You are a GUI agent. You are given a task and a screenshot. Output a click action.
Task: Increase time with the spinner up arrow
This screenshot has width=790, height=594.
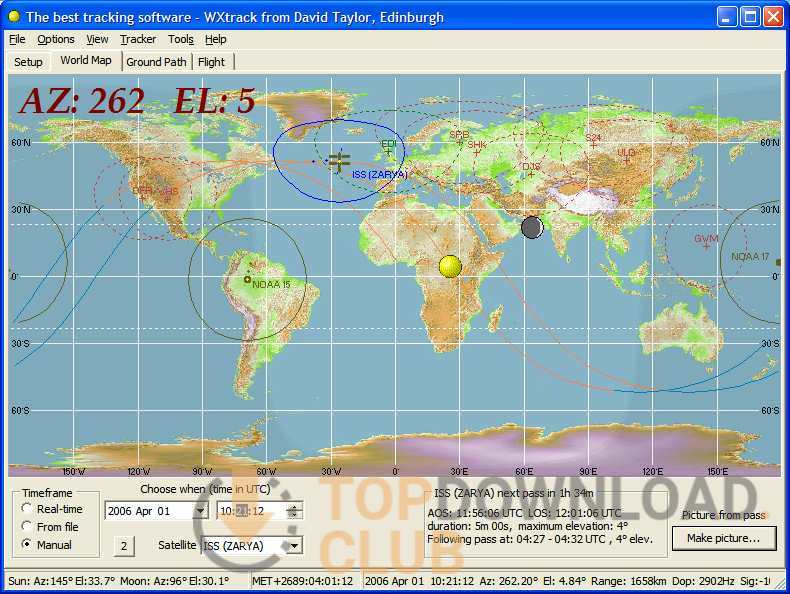(294, 507)
